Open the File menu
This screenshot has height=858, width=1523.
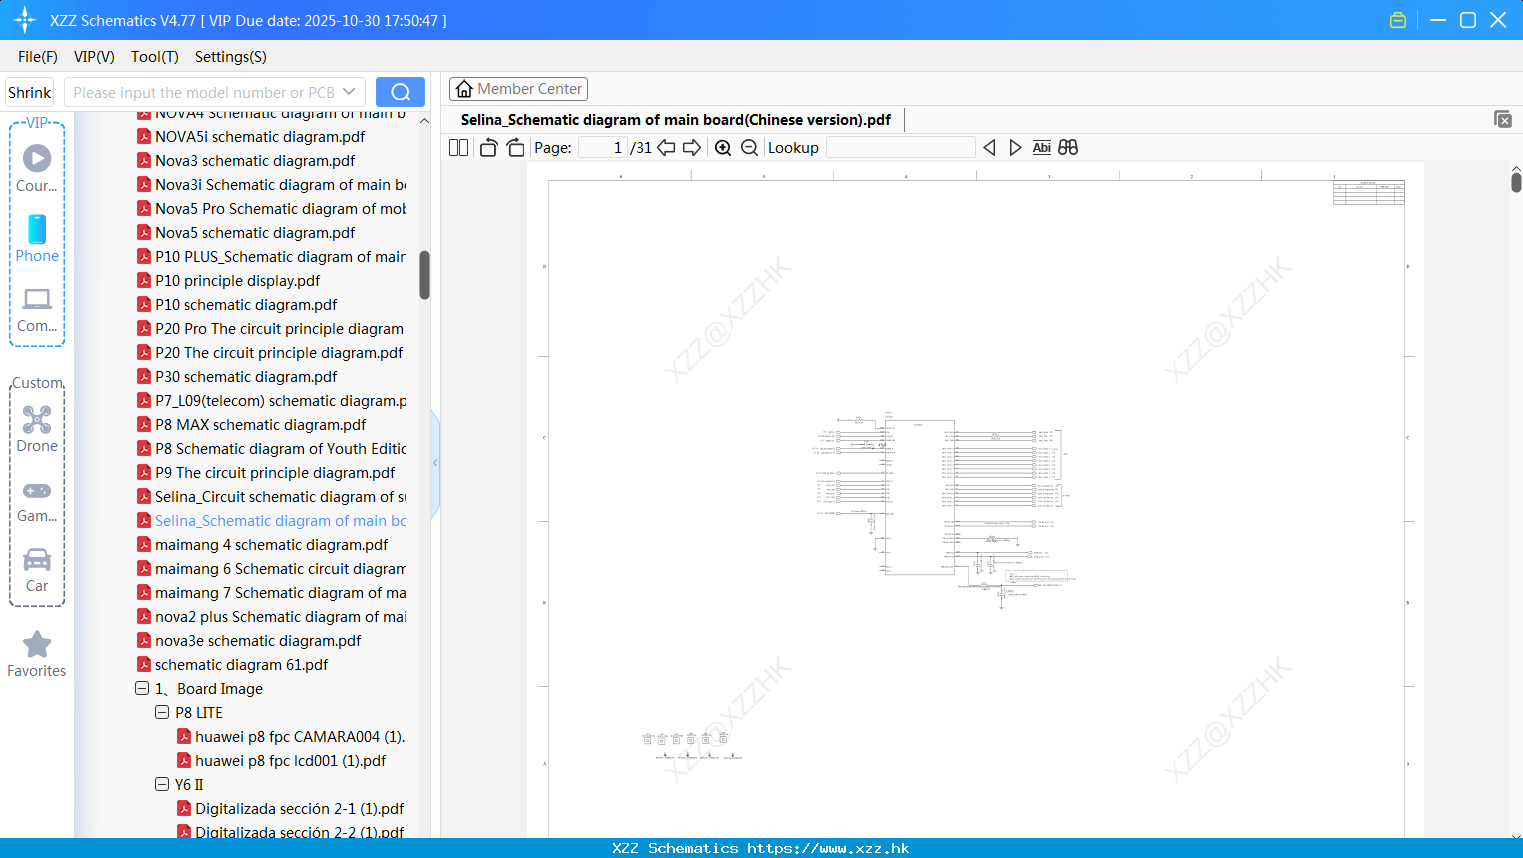pos(38,56)
